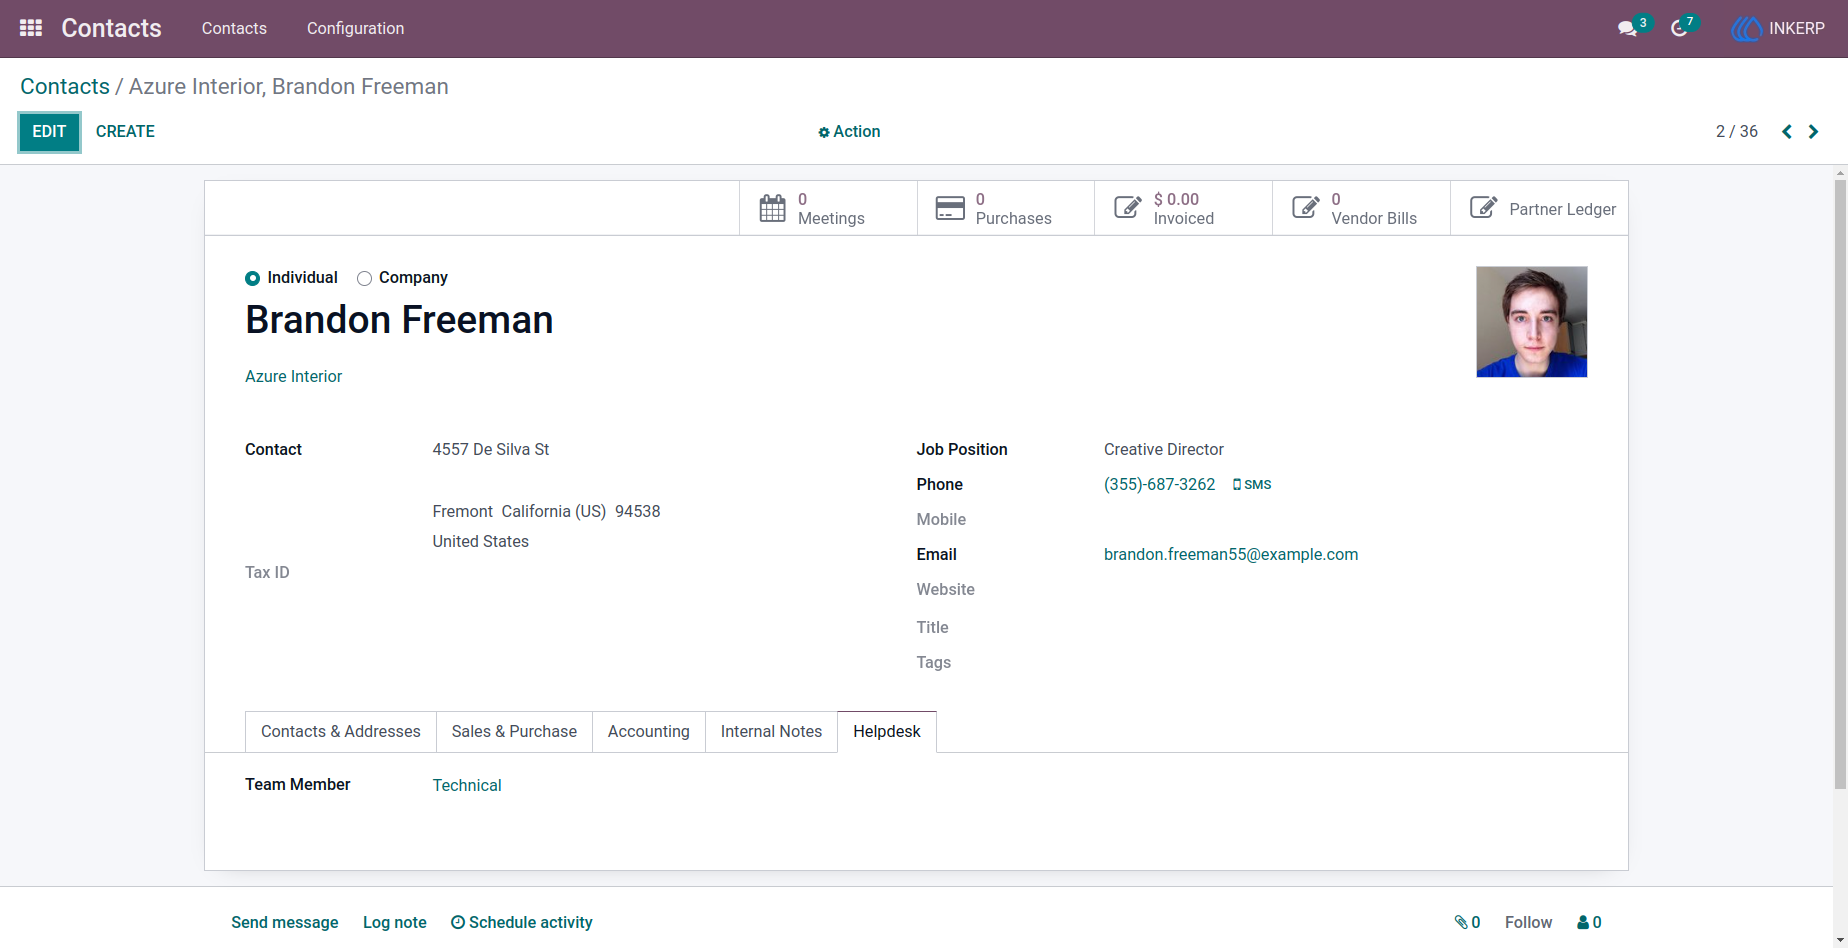Toggle Follow for this contact
The image size is (1848, 948).
tap(1528, 922)
